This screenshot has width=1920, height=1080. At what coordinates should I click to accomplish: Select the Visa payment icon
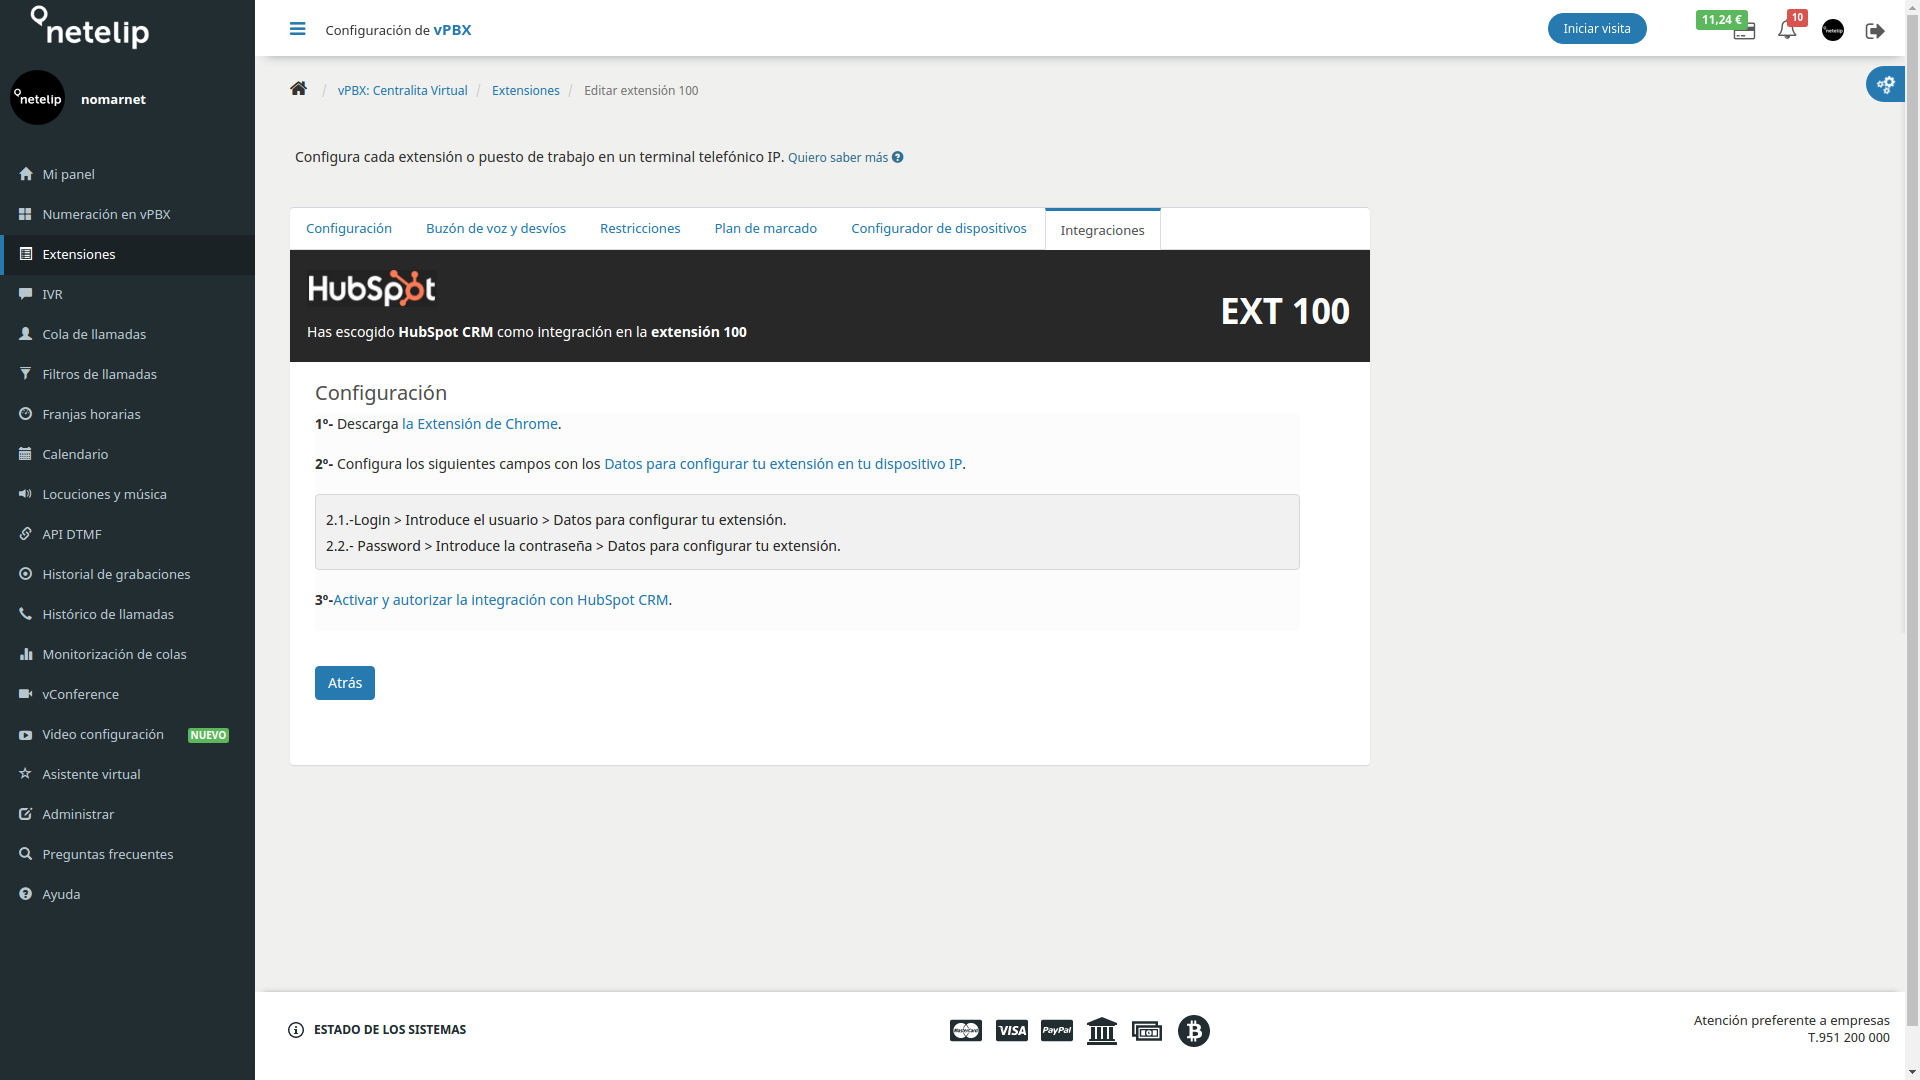(x=1011, y=1031)
